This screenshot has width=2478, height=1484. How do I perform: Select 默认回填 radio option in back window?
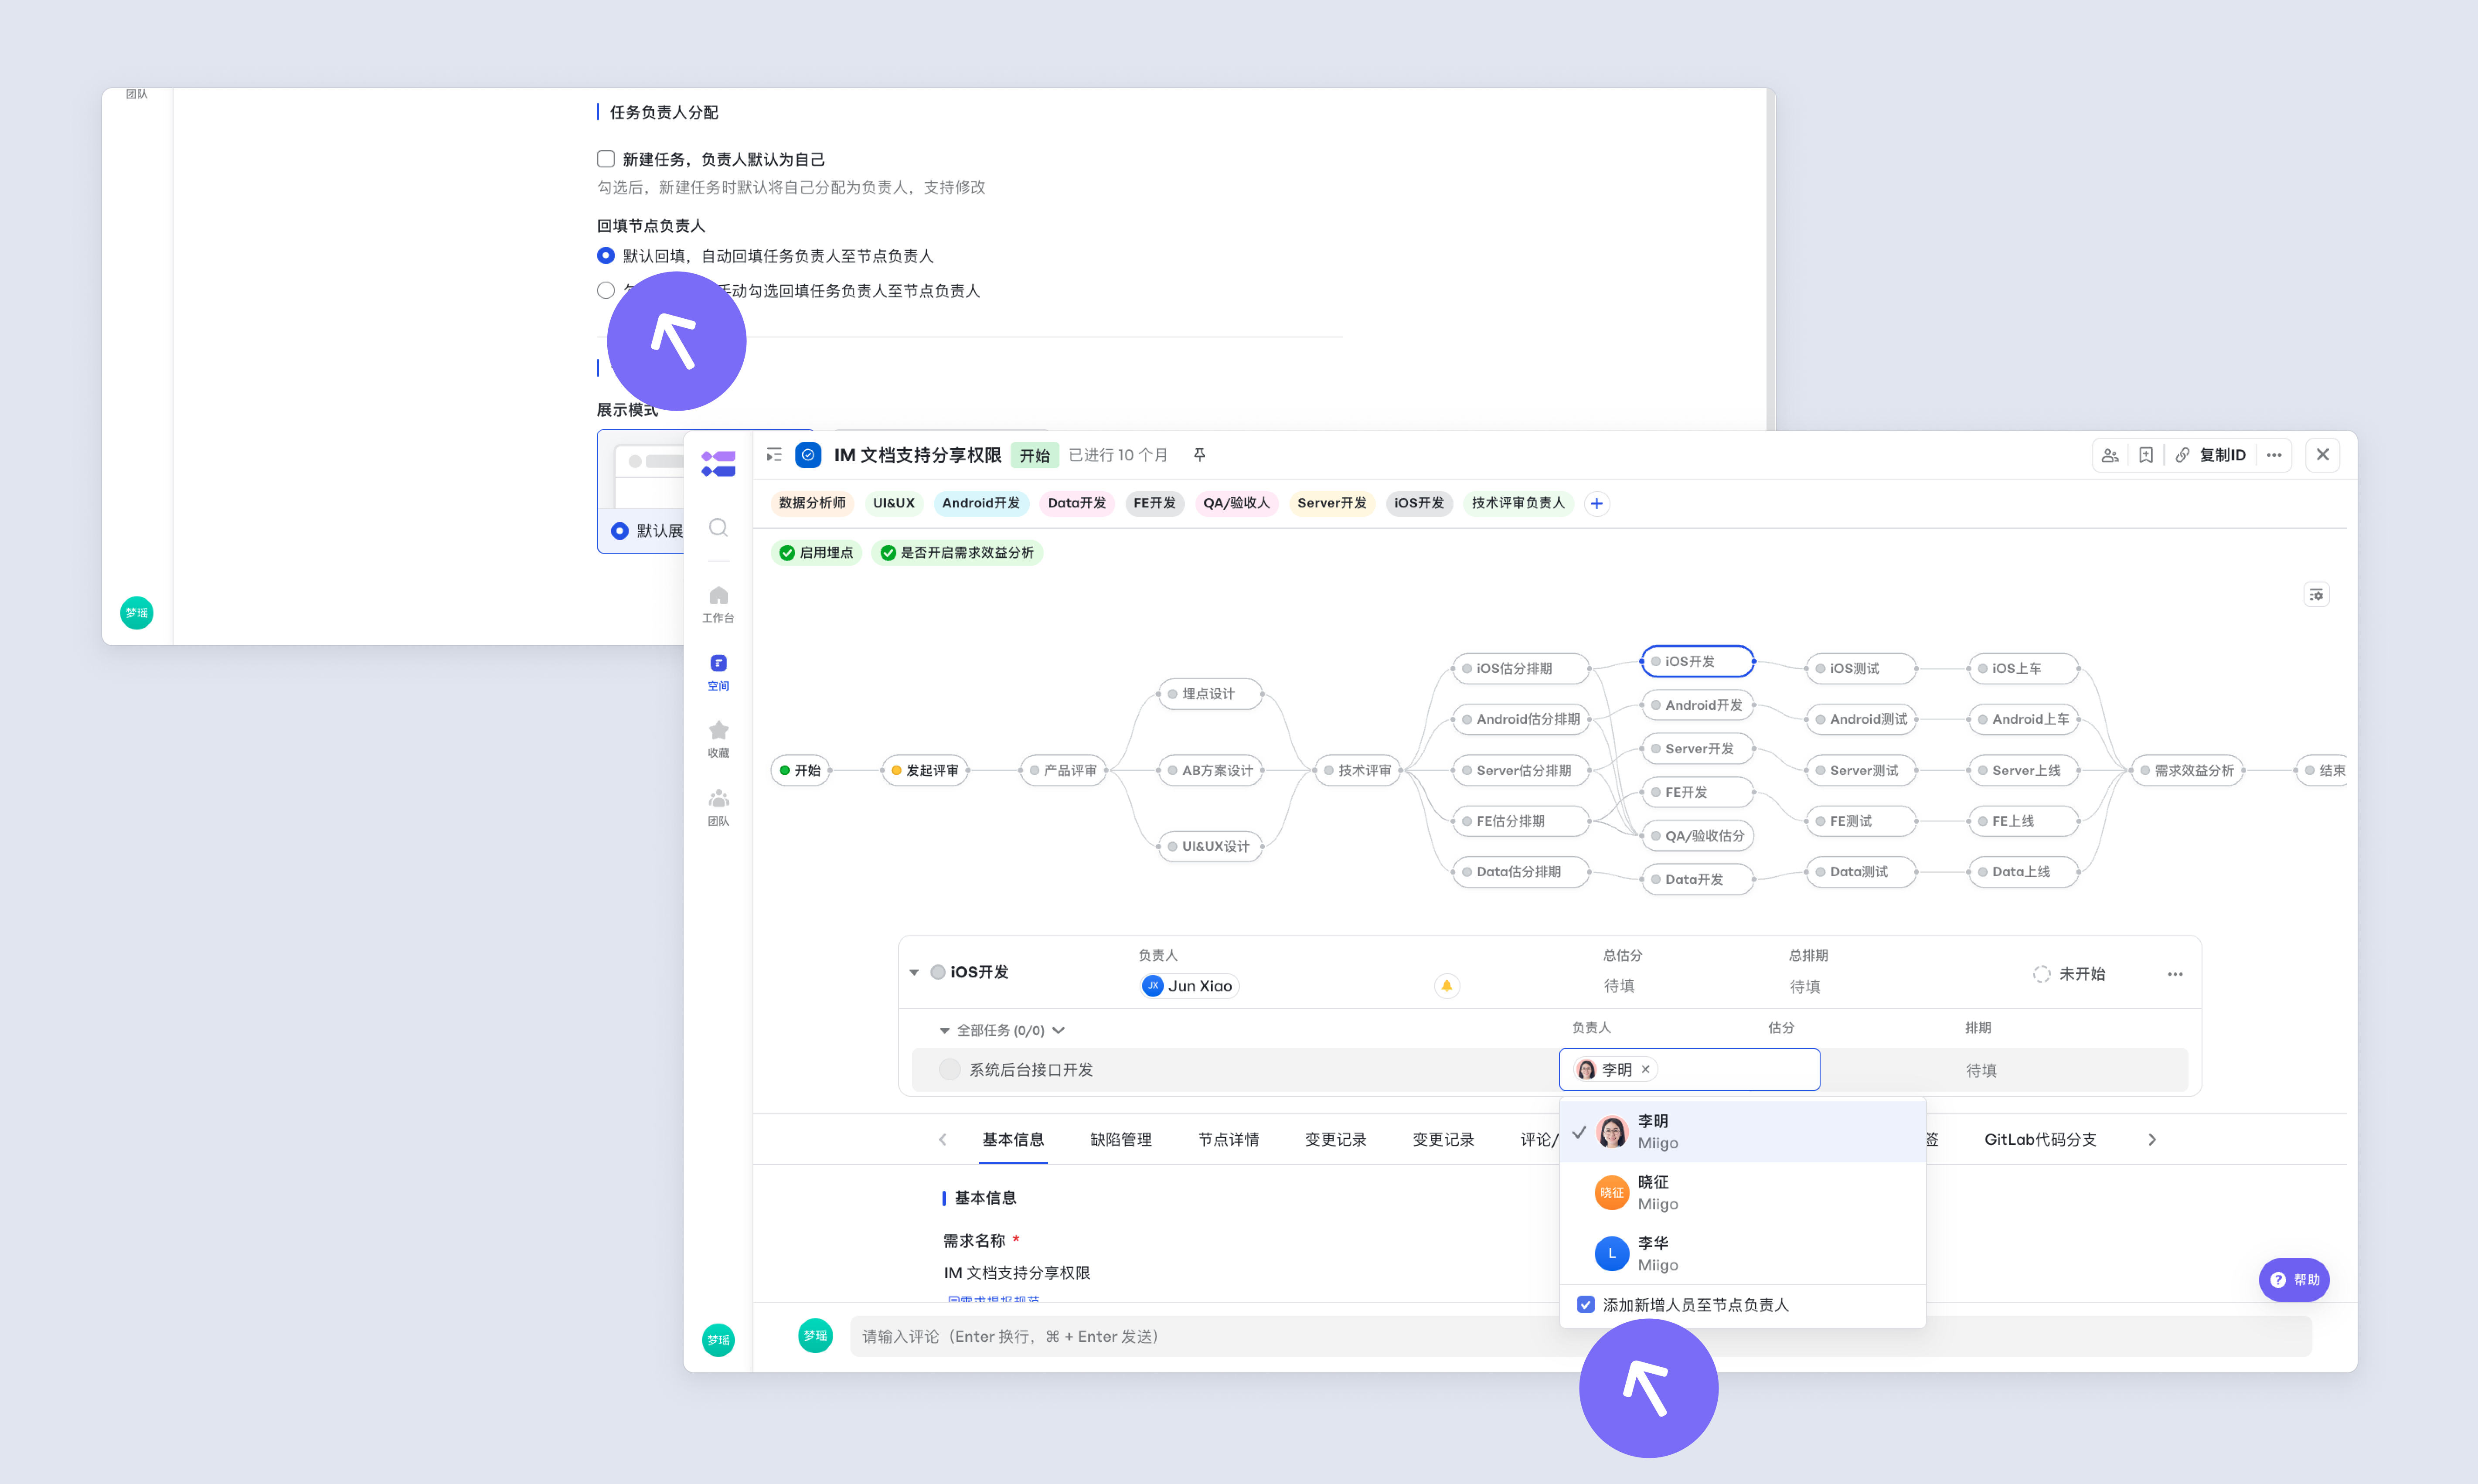click(606, 256)
